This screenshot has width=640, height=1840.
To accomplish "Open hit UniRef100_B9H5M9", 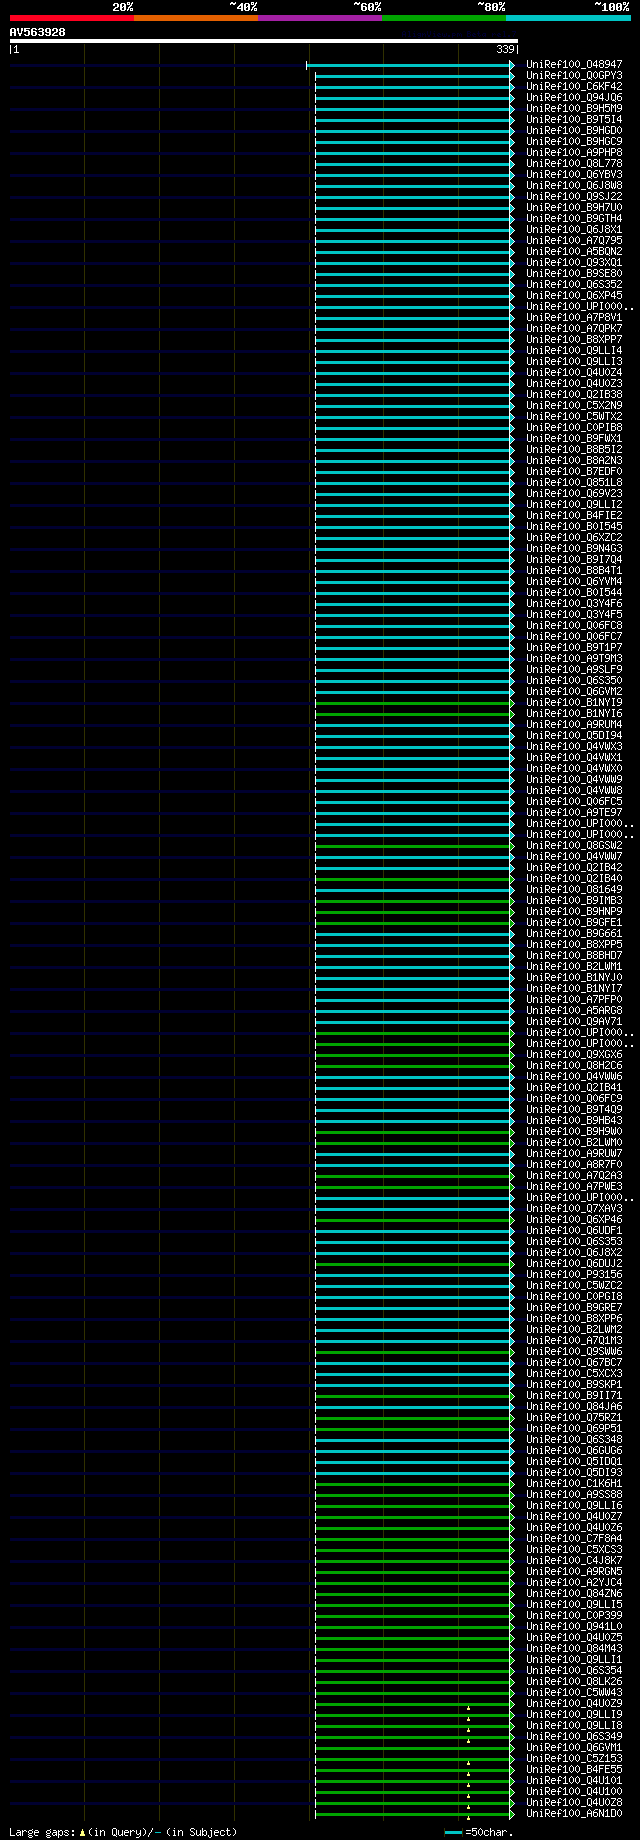I will pos(574,108).
